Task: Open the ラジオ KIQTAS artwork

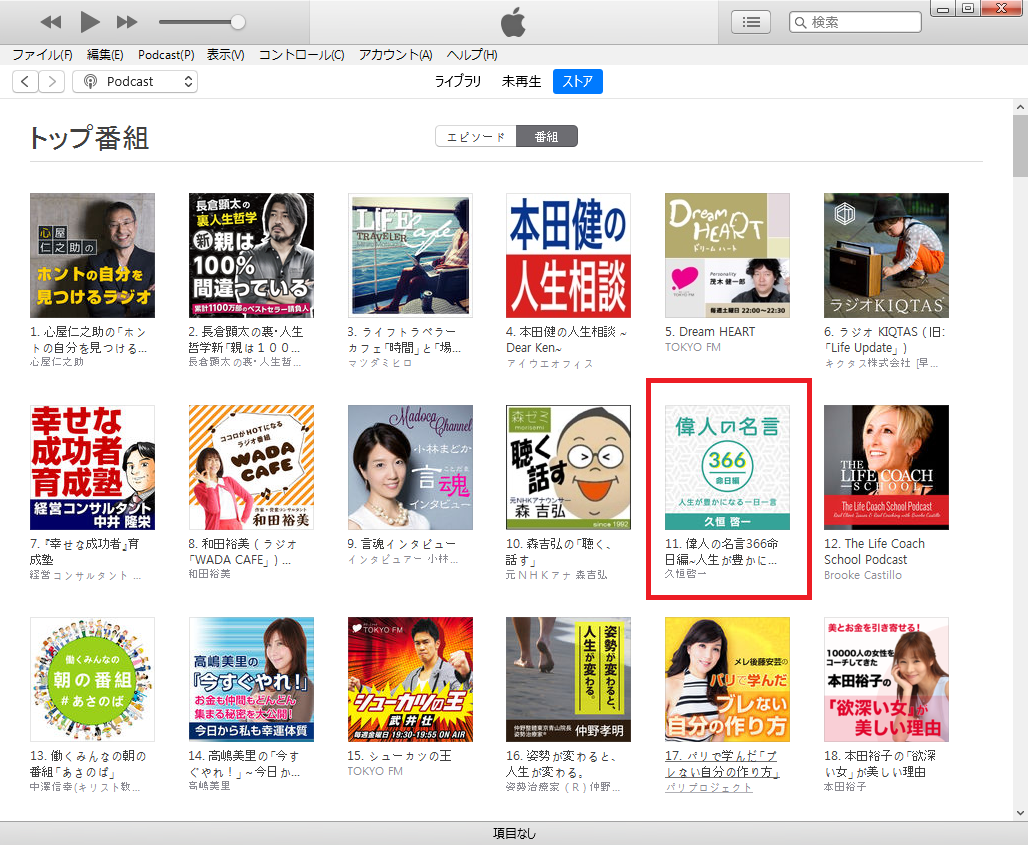Action: [x=886, y=256]
